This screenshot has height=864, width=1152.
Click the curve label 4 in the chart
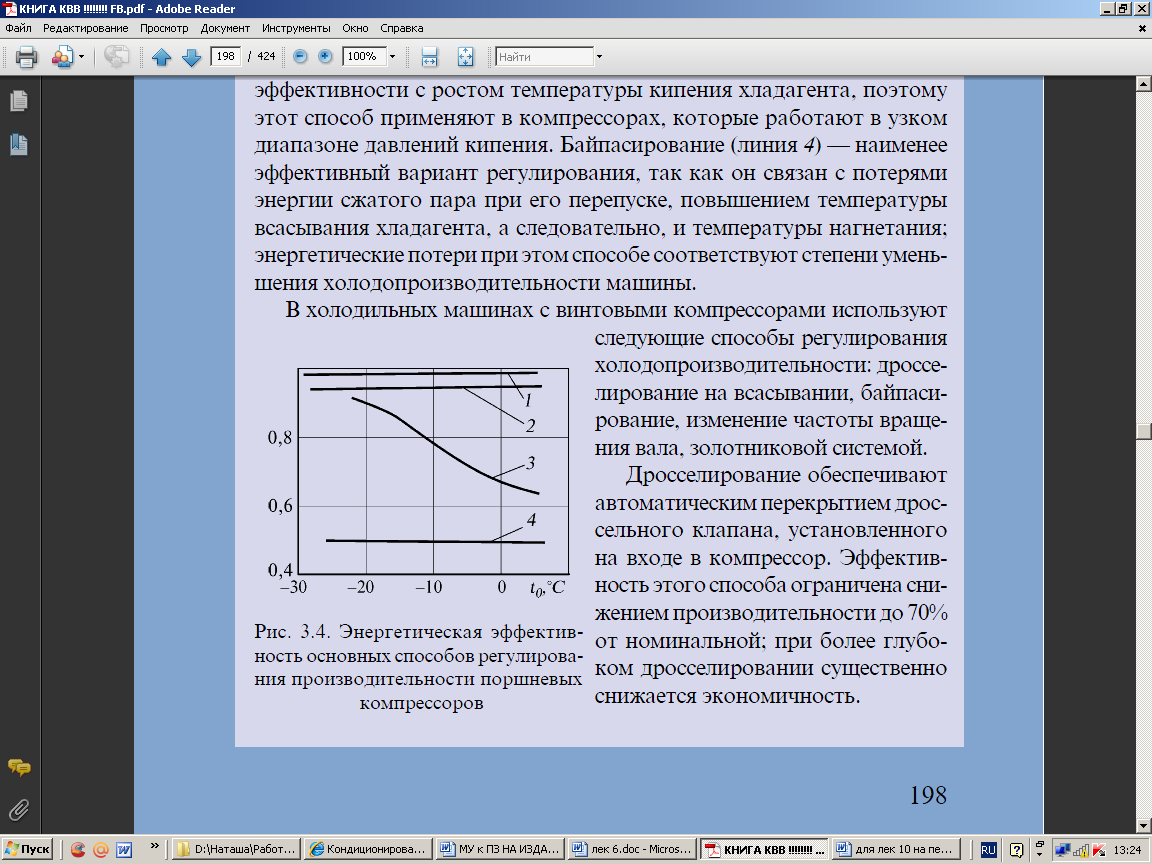(531, 519)
